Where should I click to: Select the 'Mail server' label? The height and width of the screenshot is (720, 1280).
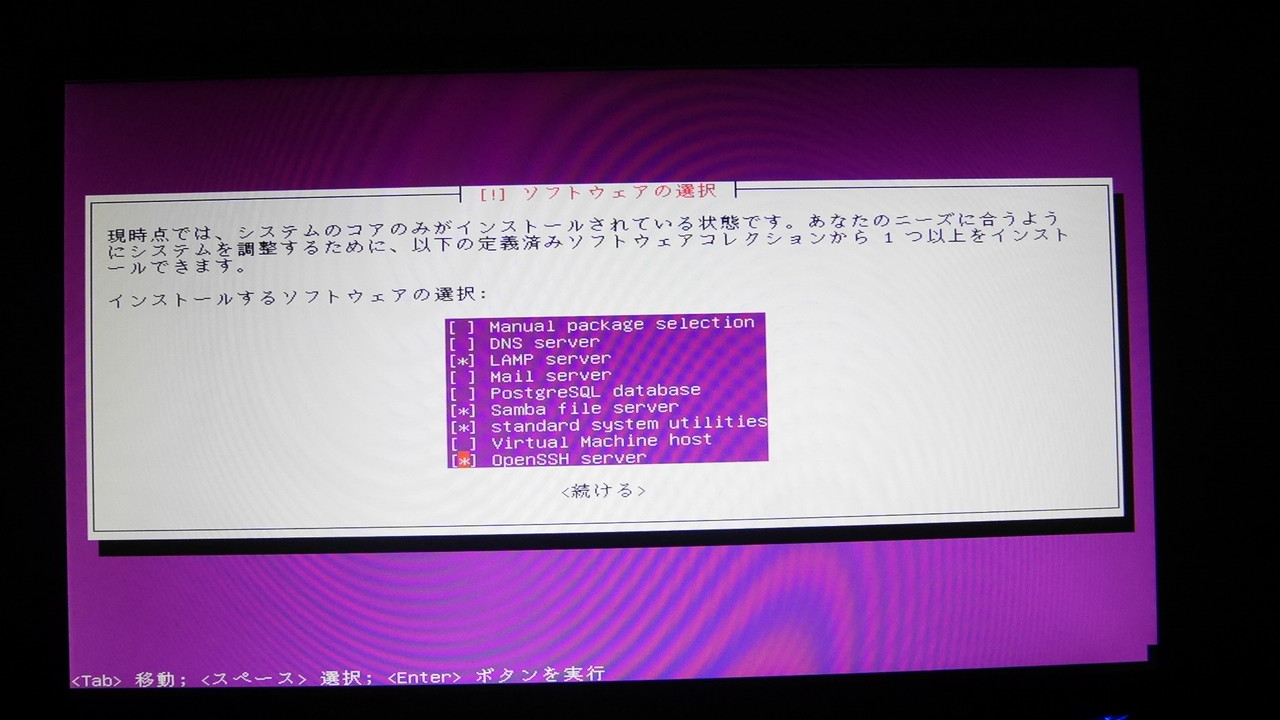[x=550, y=376]
